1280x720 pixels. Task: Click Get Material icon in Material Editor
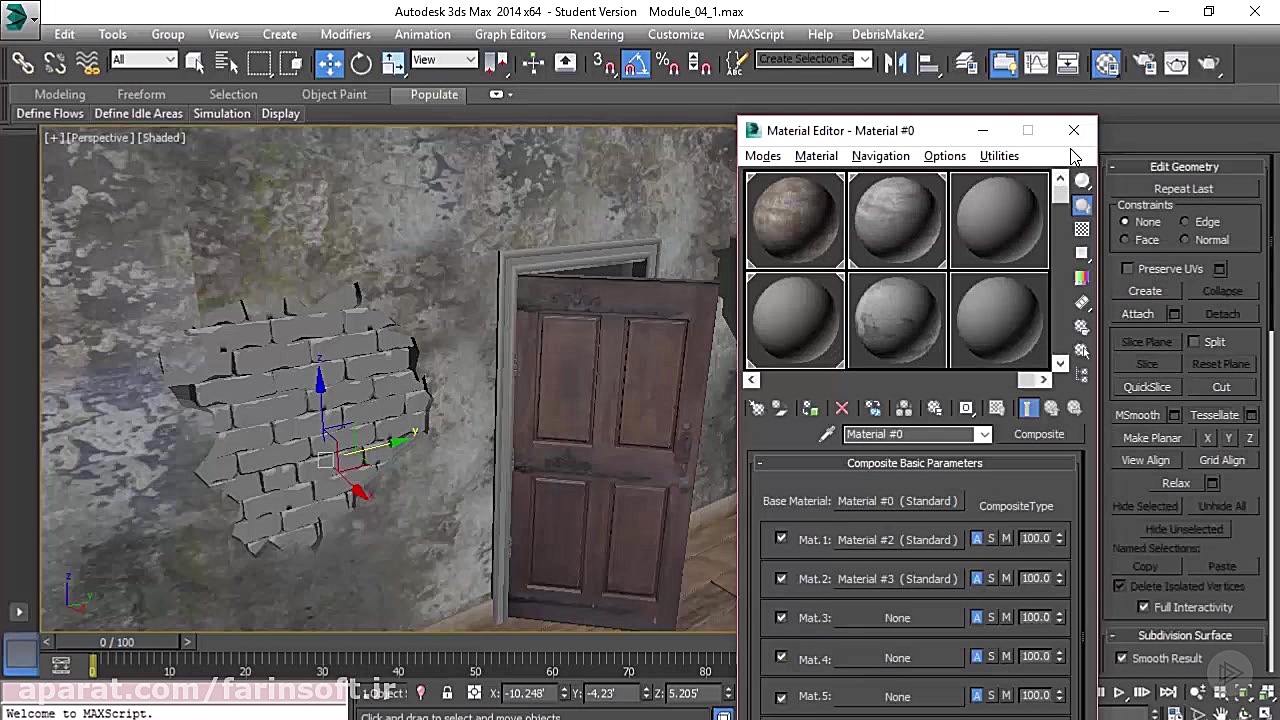[756, 408]
